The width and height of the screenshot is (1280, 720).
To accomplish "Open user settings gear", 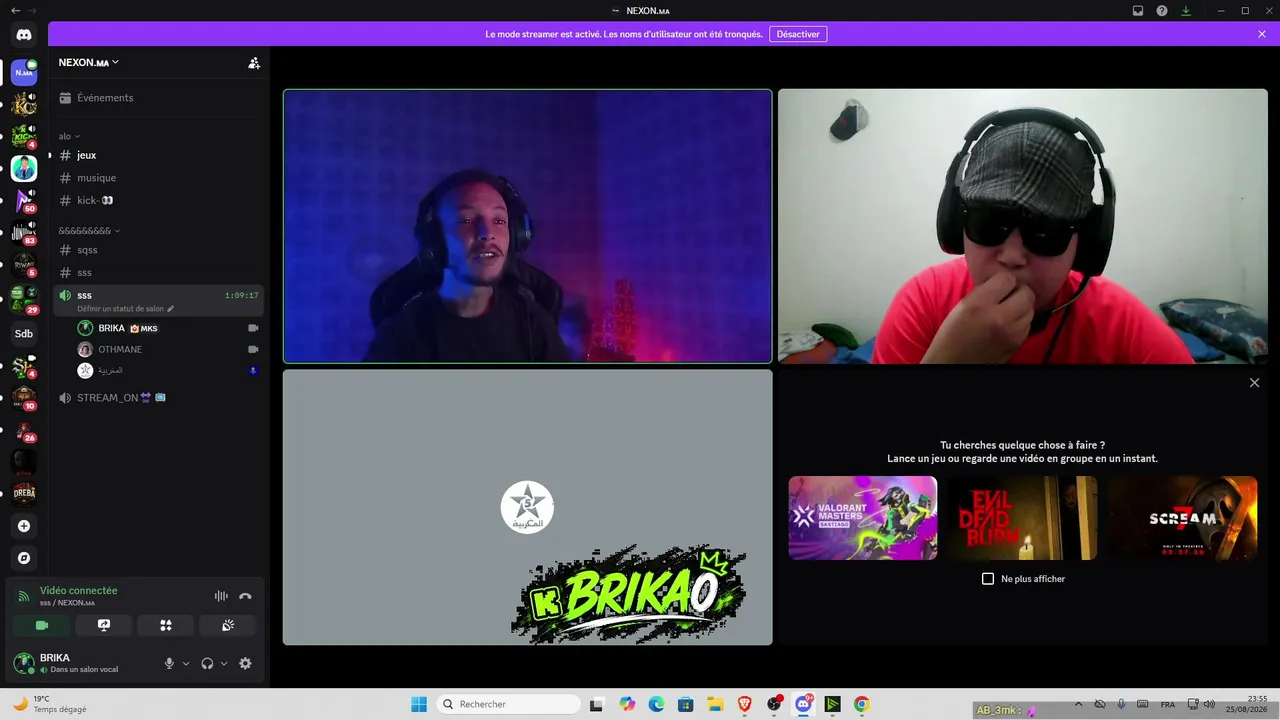I will [245, 664].
